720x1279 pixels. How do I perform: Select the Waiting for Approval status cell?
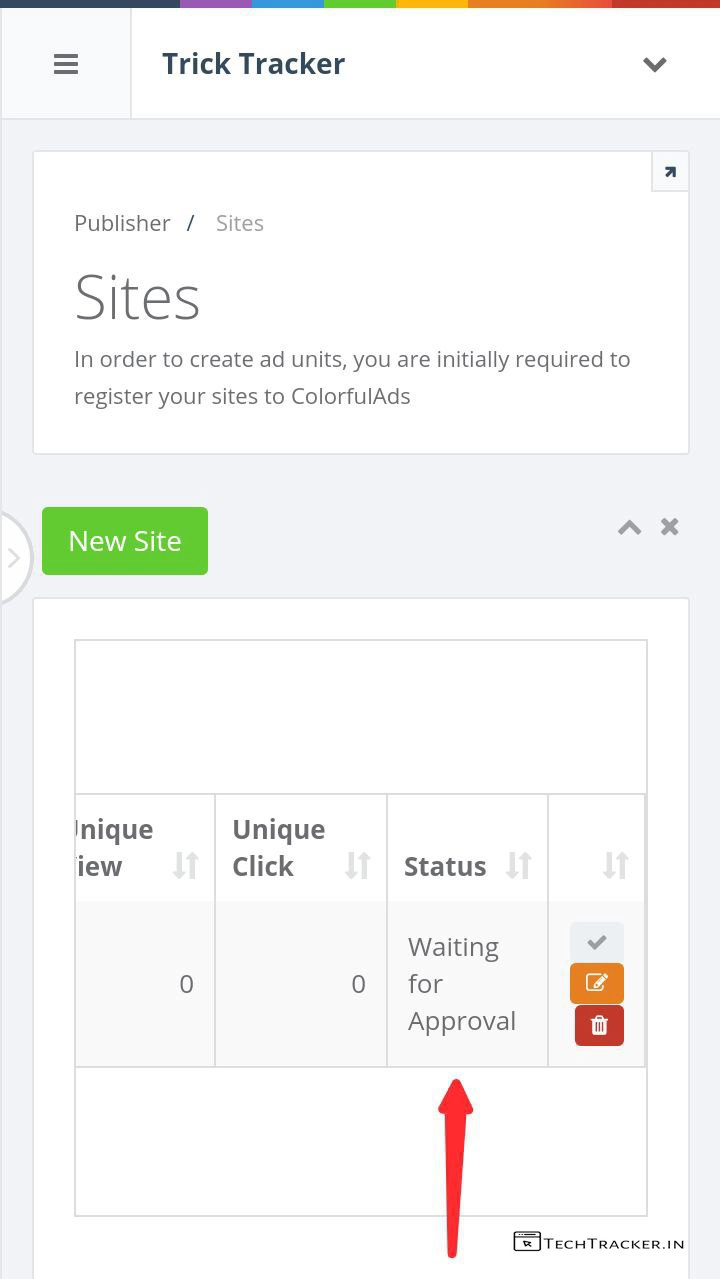click(x=462, y=984)
